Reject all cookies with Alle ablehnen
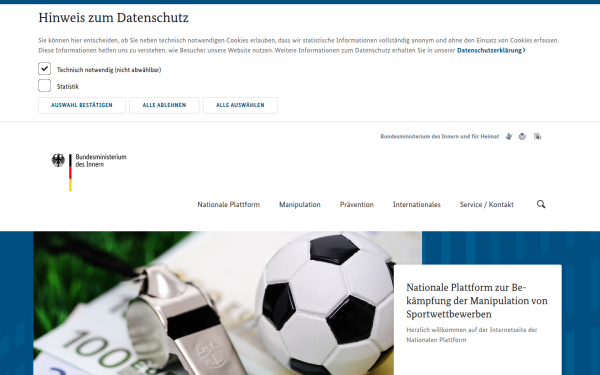The height and width of the screenshot is (375, 600). point(164,105)
